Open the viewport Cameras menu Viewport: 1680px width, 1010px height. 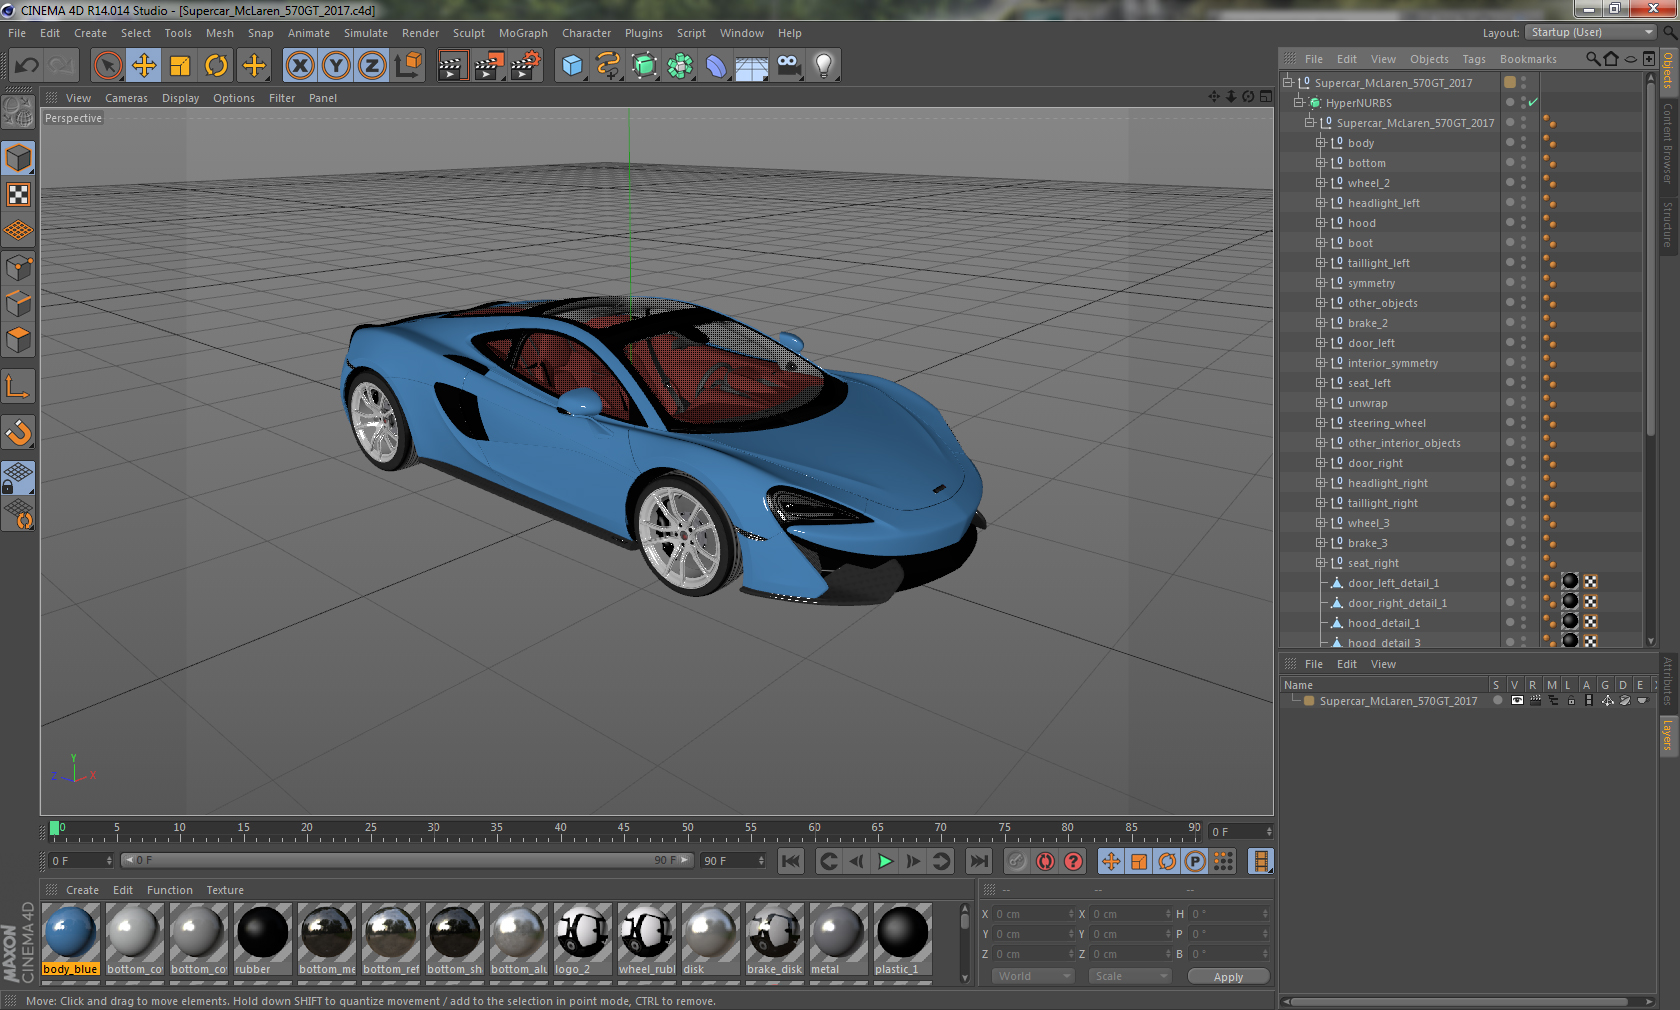click(126, 98)
